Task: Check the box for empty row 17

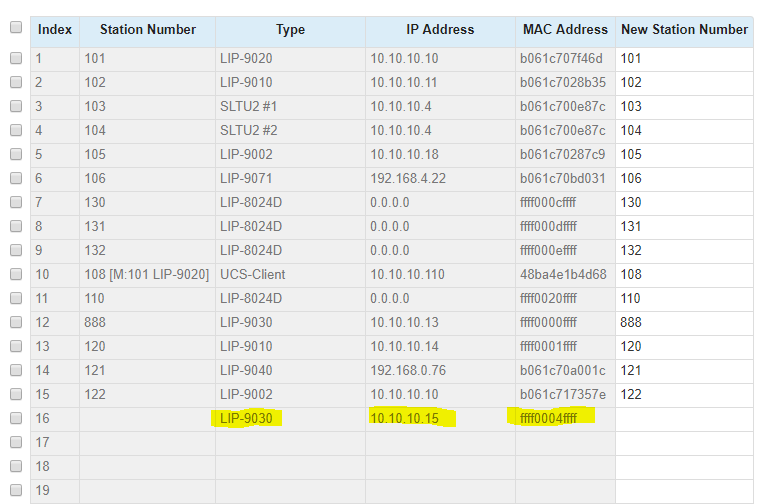Action: [16, 442]
